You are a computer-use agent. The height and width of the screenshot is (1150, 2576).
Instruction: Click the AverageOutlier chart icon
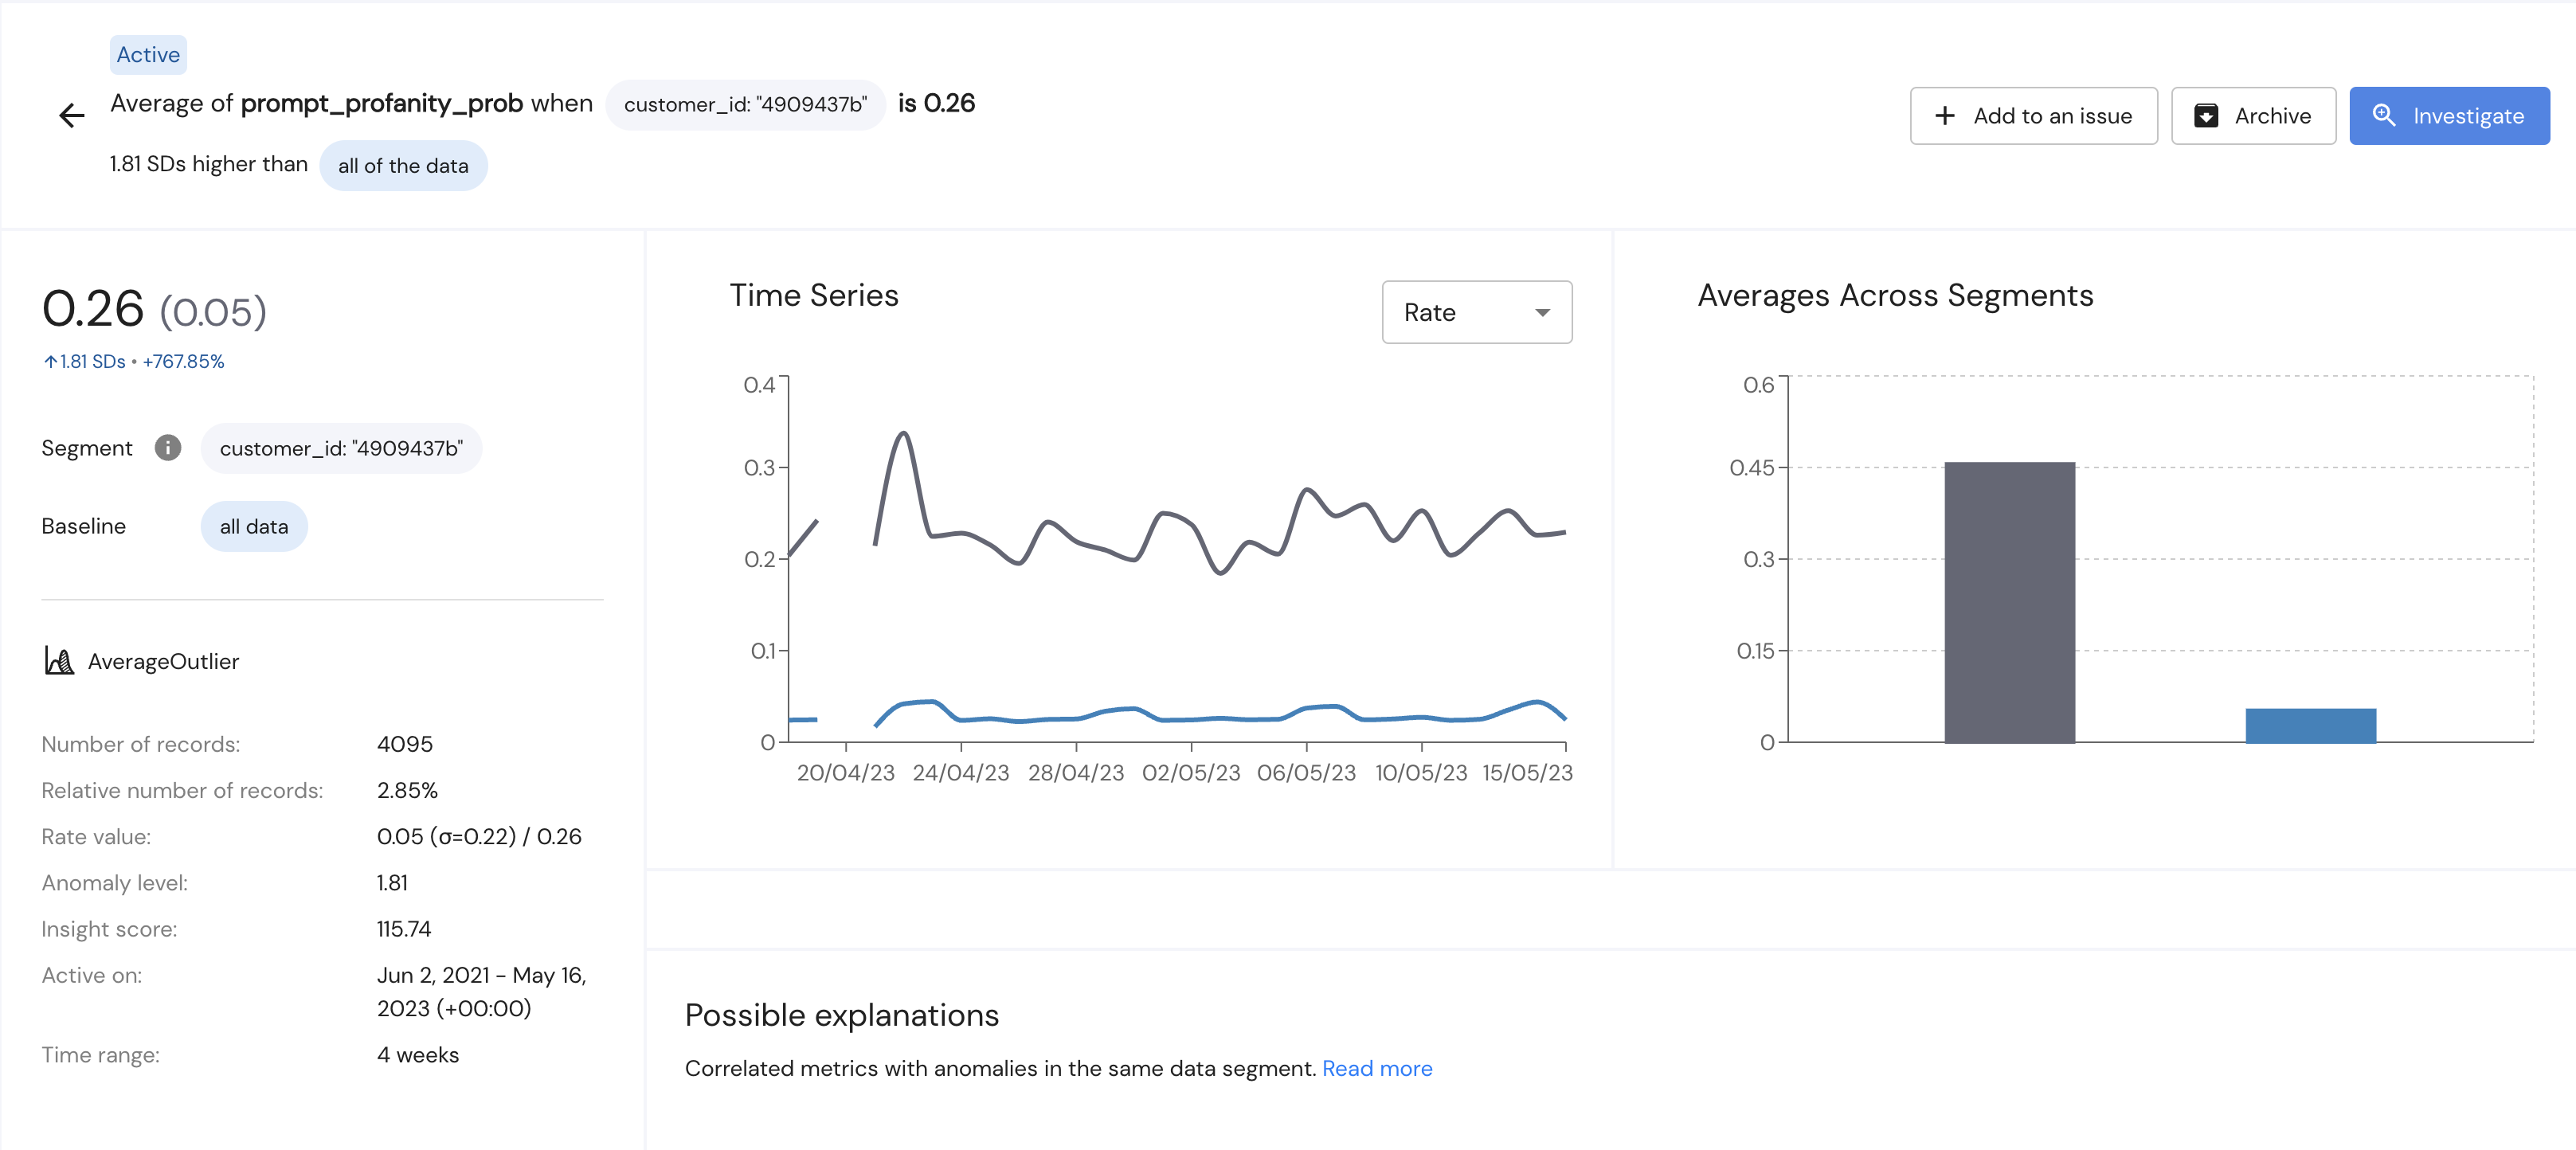click(59, 661)
